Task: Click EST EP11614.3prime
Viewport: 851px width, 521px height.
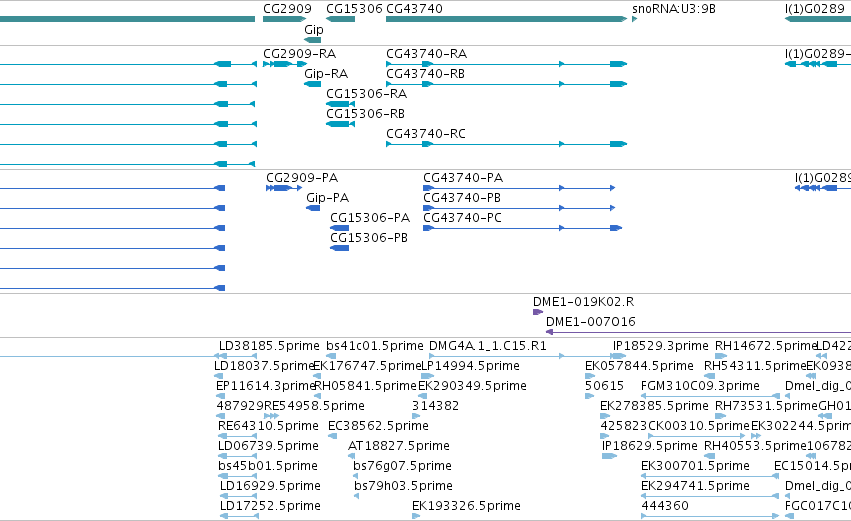Action: tap(266, 386)
